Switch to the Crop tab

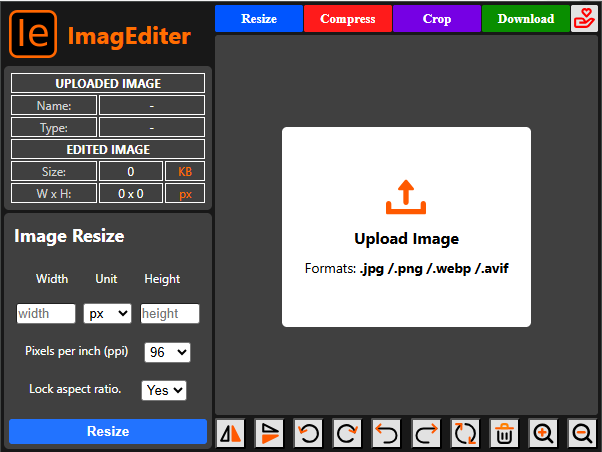point(437,19)
